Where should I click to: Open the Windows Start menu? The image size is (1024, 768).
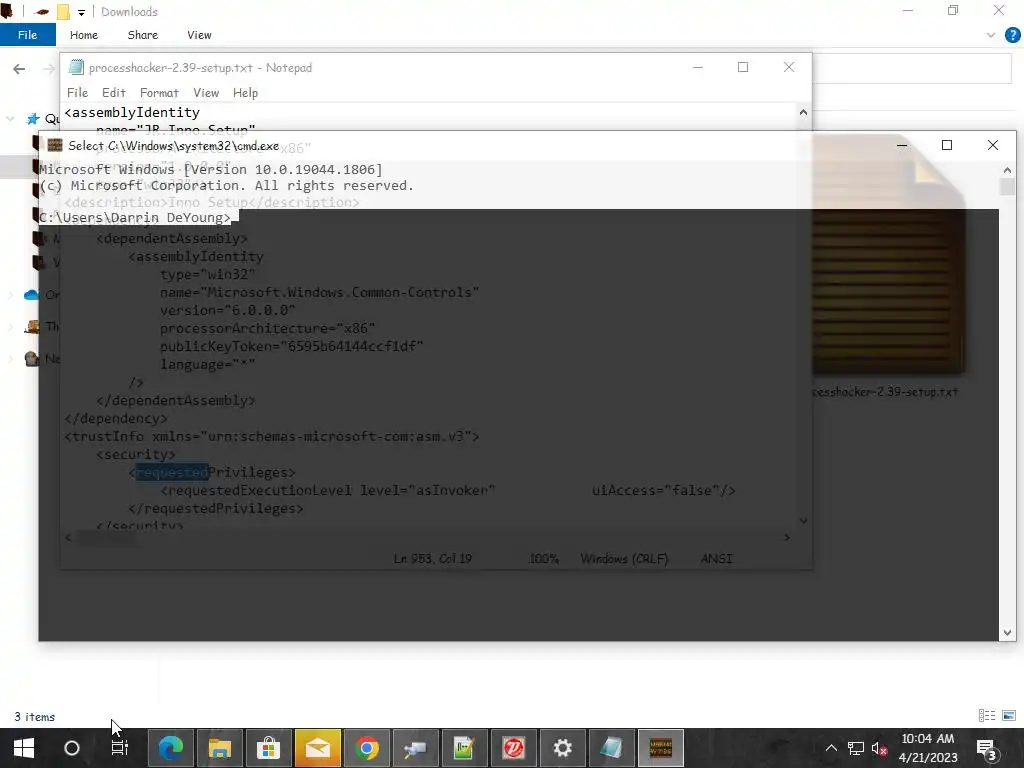[x=24, y=748]
